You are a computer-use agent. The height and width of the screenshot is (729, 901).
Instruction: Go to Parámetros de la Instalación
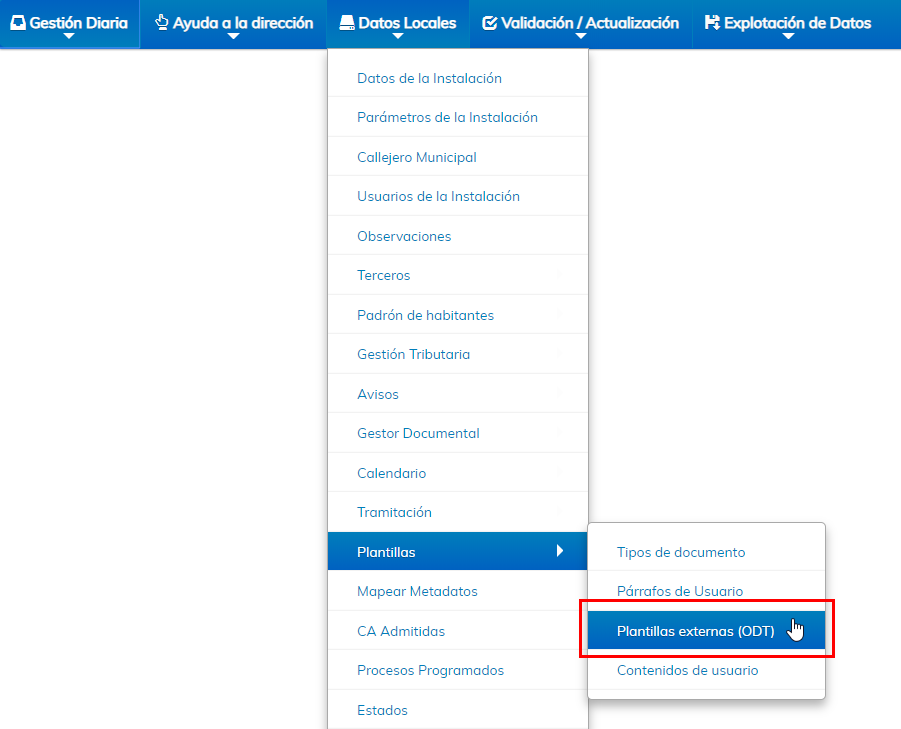[x=447, y=117]
